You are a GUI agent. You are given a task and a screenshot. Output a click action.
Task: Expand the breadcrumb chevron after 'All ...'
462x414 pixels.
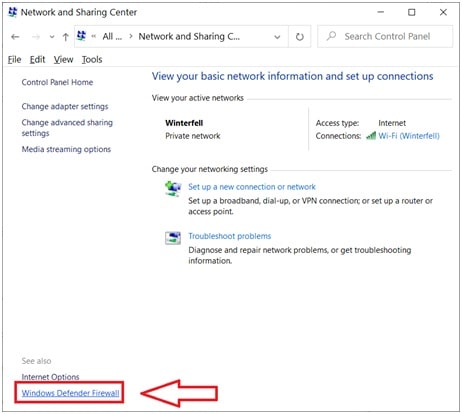click(x=131, y=36)
